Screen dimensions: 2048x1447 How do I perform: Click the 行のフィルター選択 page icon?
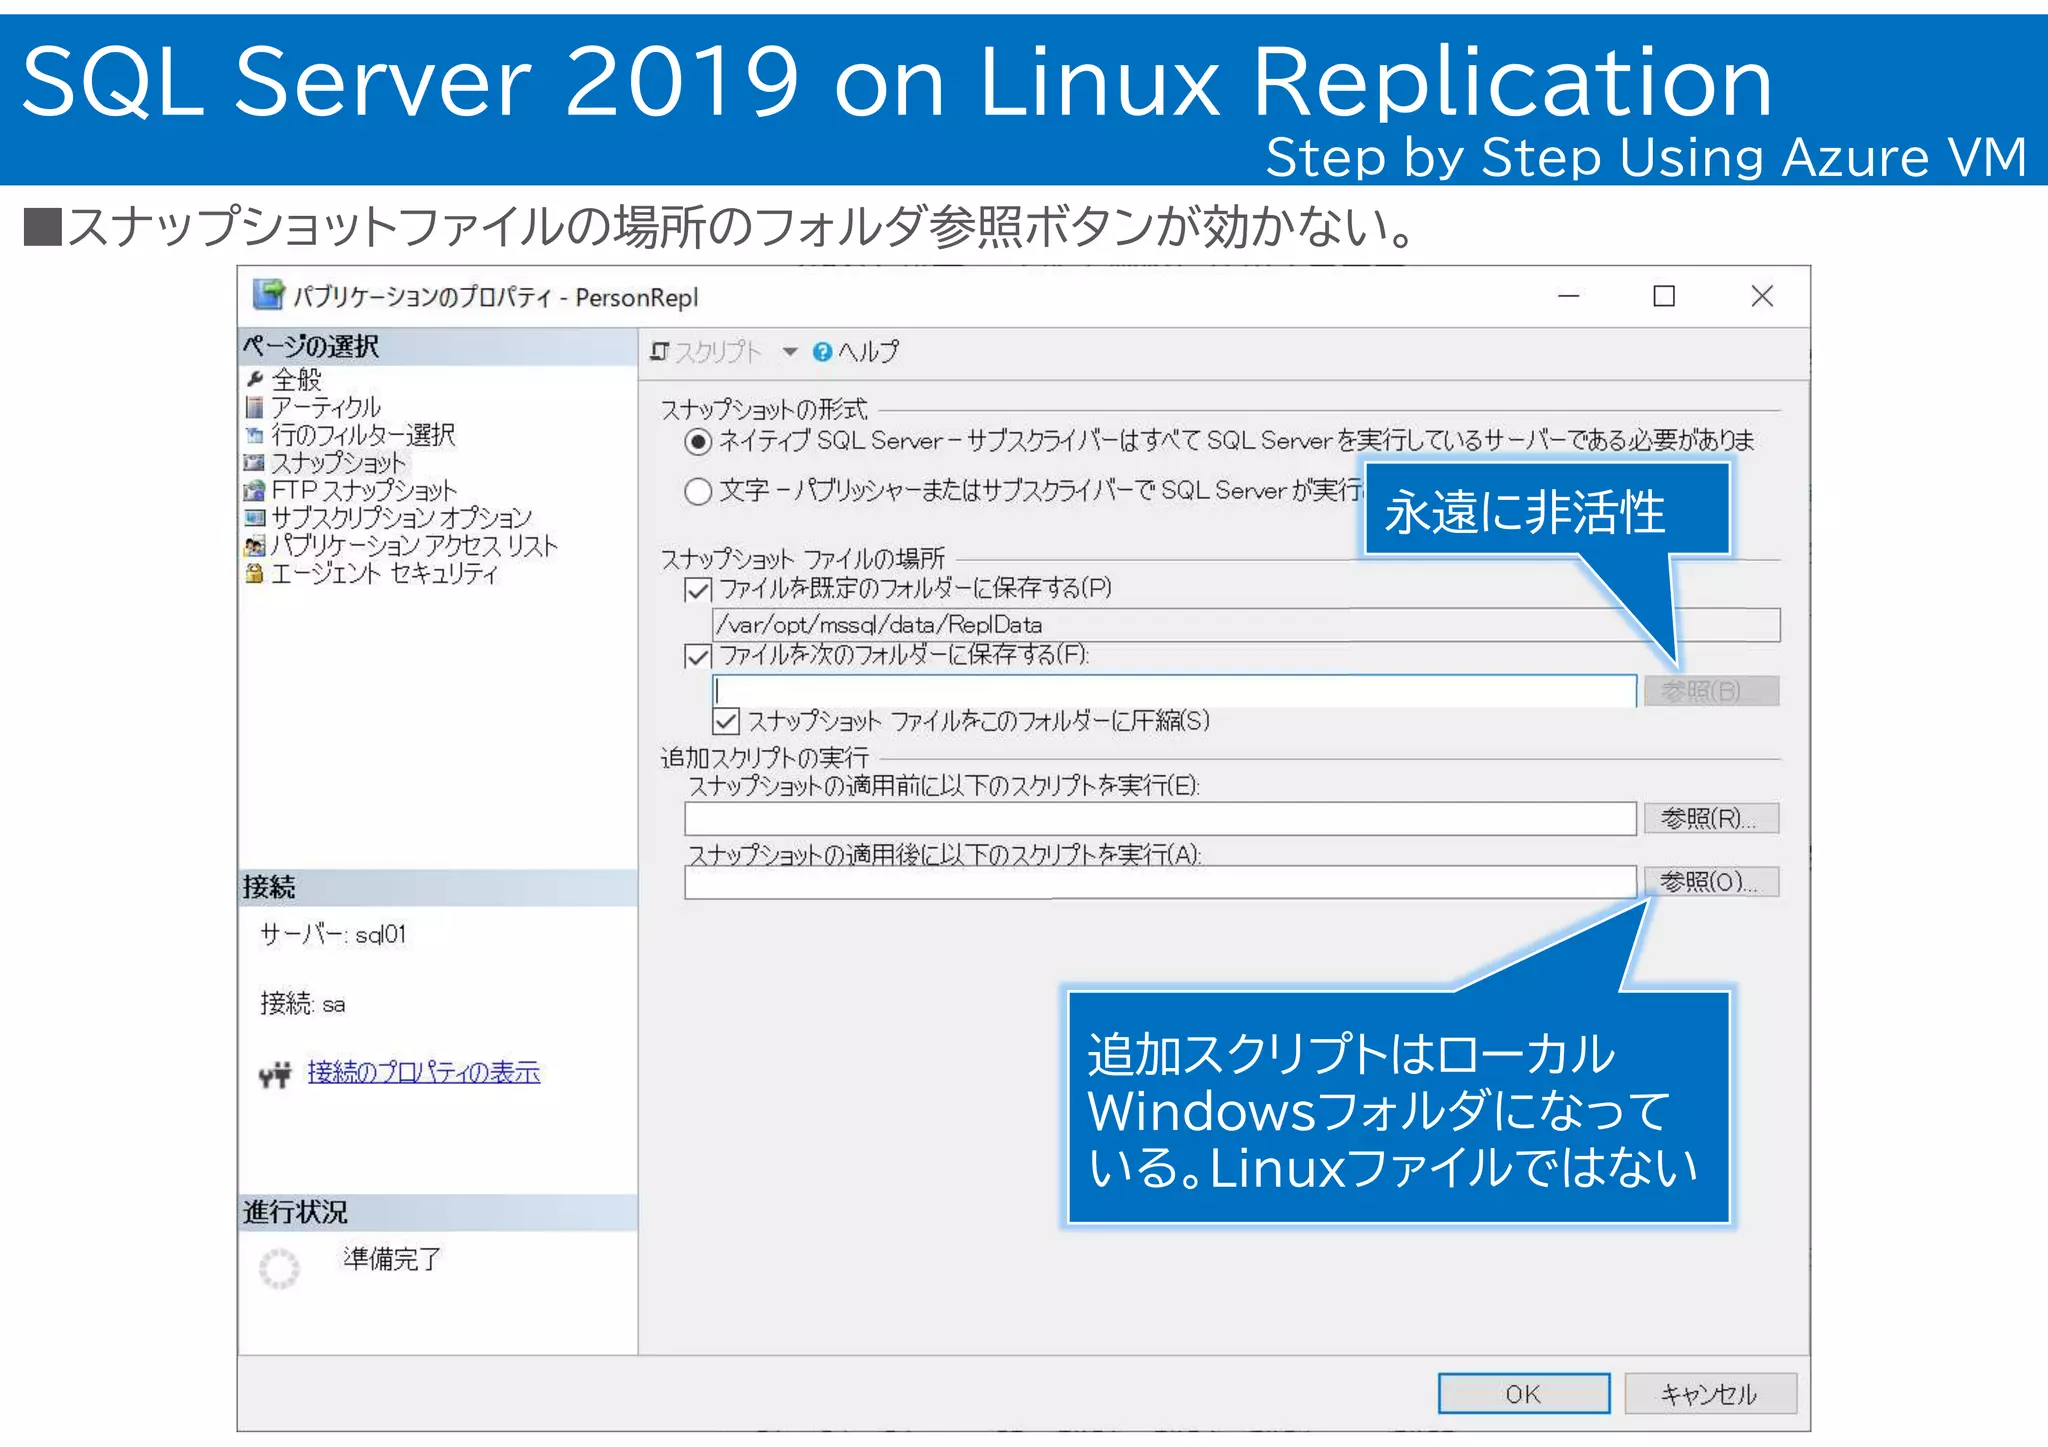pos(255,435)
